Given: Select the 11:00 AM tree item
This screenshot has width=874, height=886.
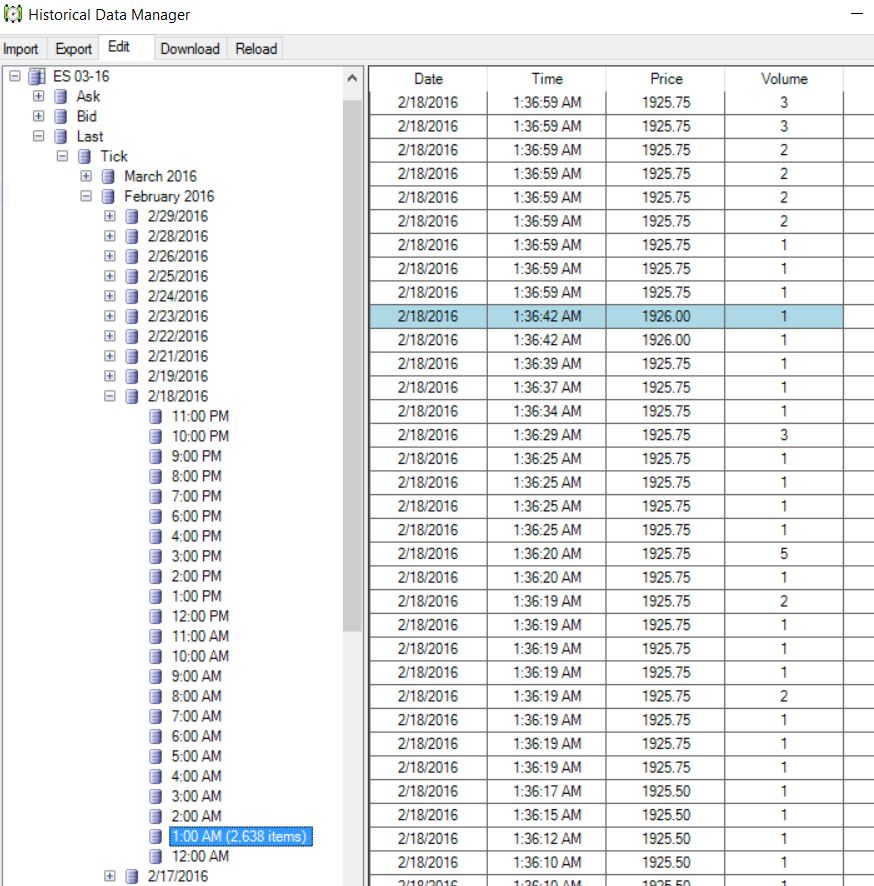Looking at the screenshot, I should pos(200,636).
